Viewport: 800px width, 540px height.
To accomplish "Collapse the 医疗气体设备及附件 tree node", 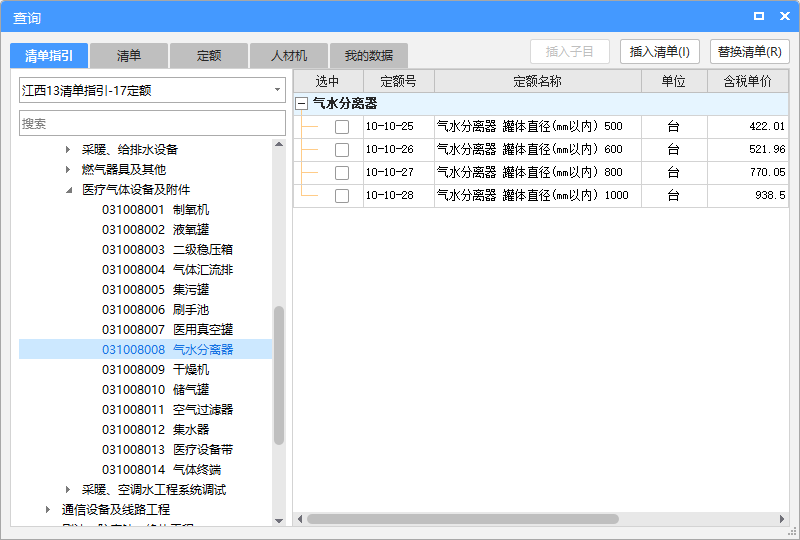I will pyautogui.click(x=69, y=190).
